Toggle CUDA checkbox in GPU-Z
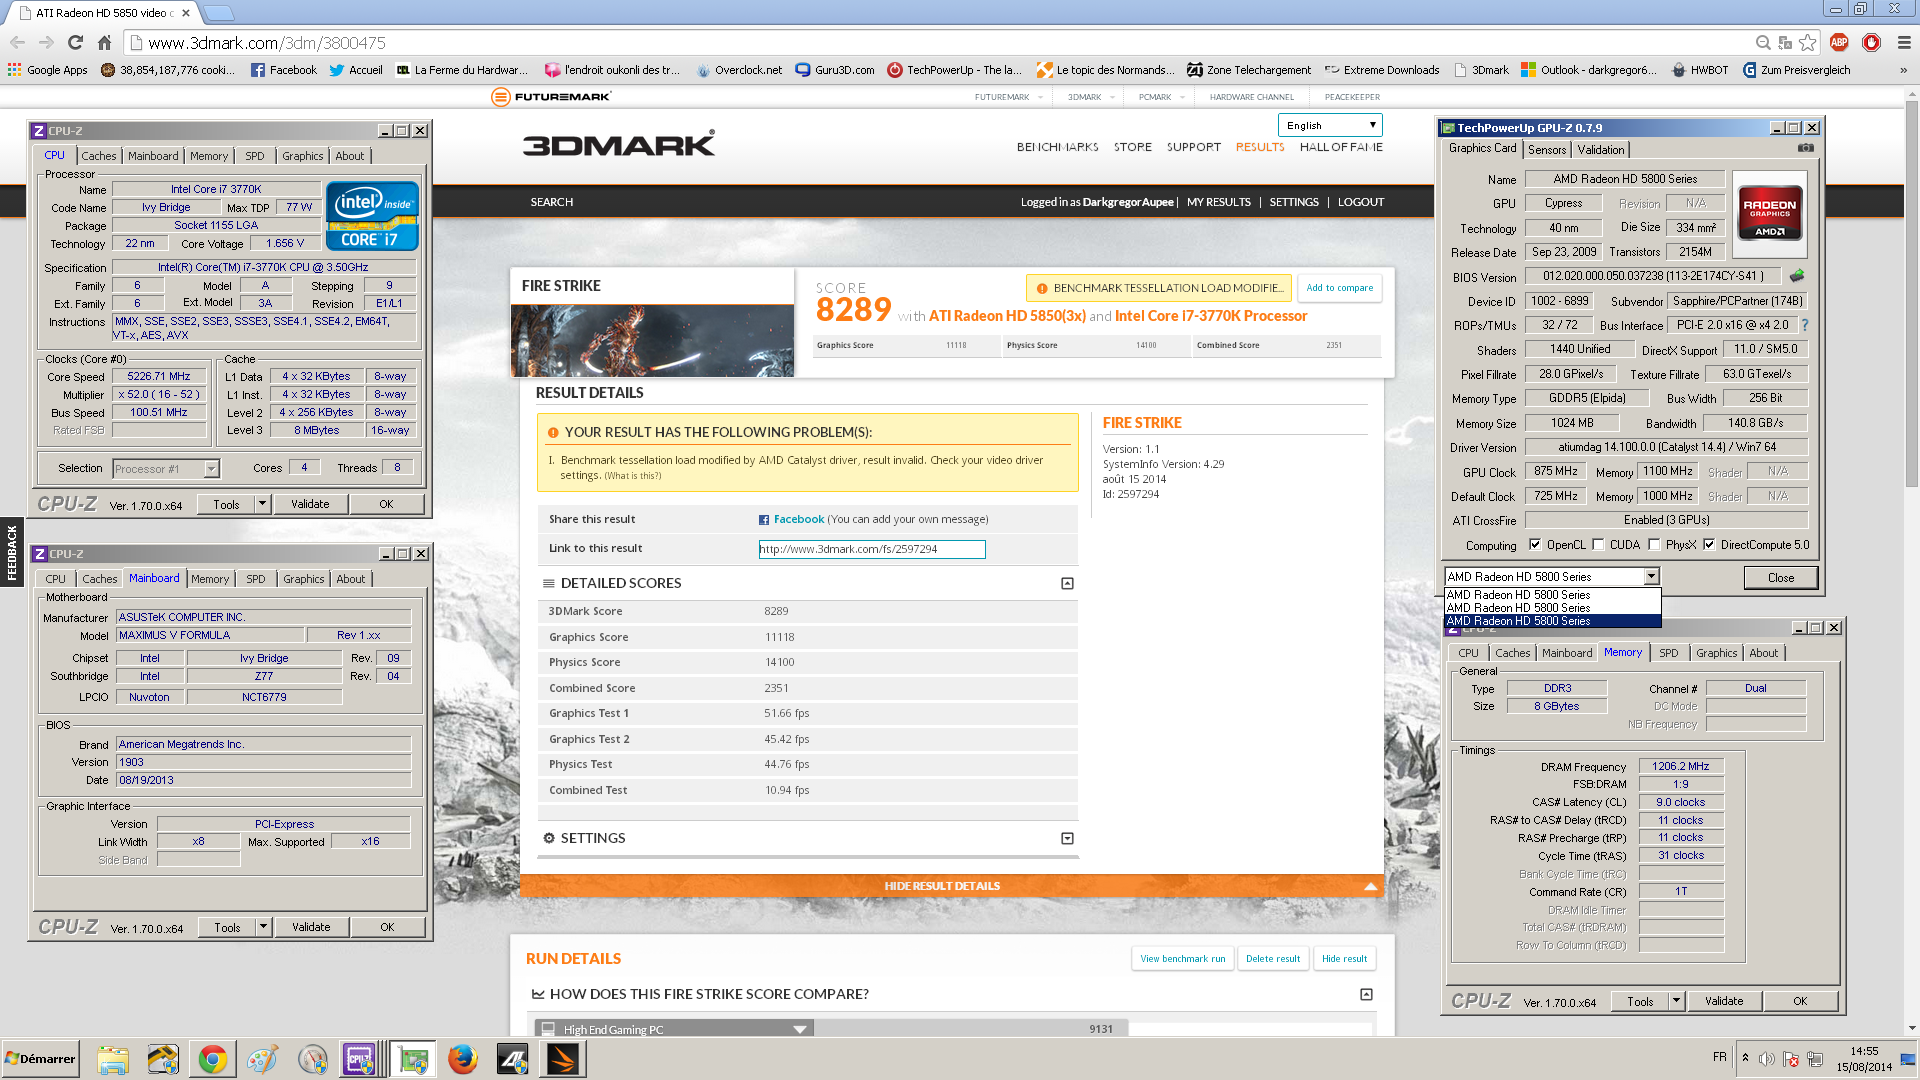1920x1080 pixels. click(1598, 545)
